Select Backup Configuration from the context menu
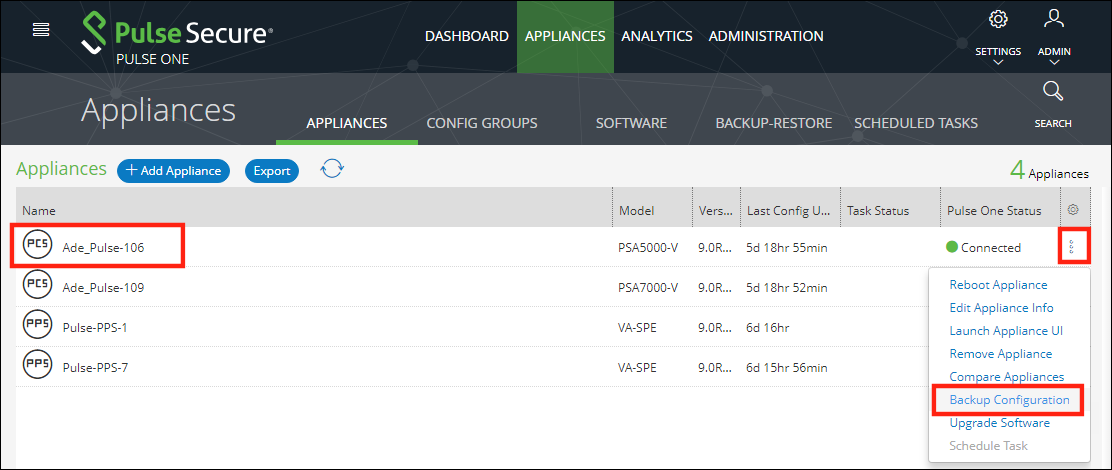Screen dimensions: 1112x470 pyautogui.click(x=1009, y=400)
